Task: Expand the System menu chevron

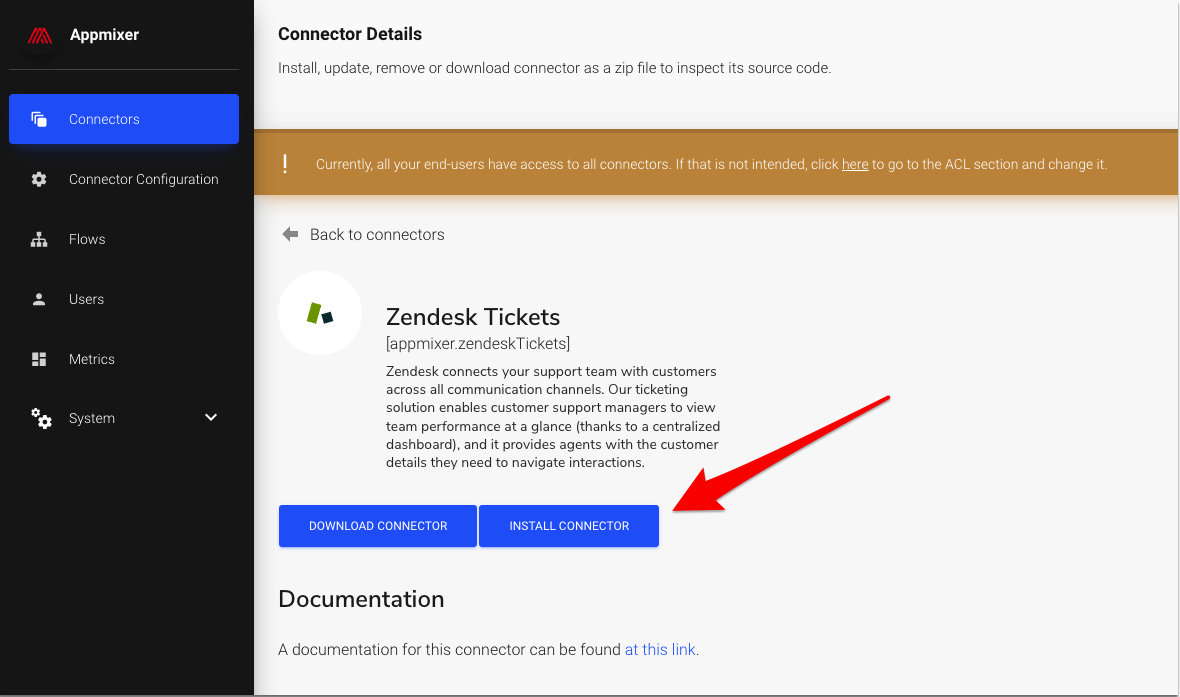Action: pos(211,417)
